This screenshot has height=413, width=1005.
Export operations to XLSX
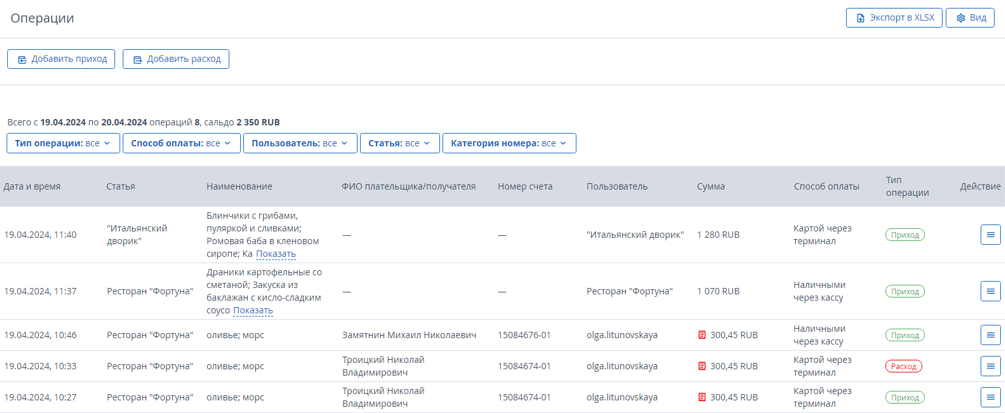pyautogui.click(x=894, y=18)
